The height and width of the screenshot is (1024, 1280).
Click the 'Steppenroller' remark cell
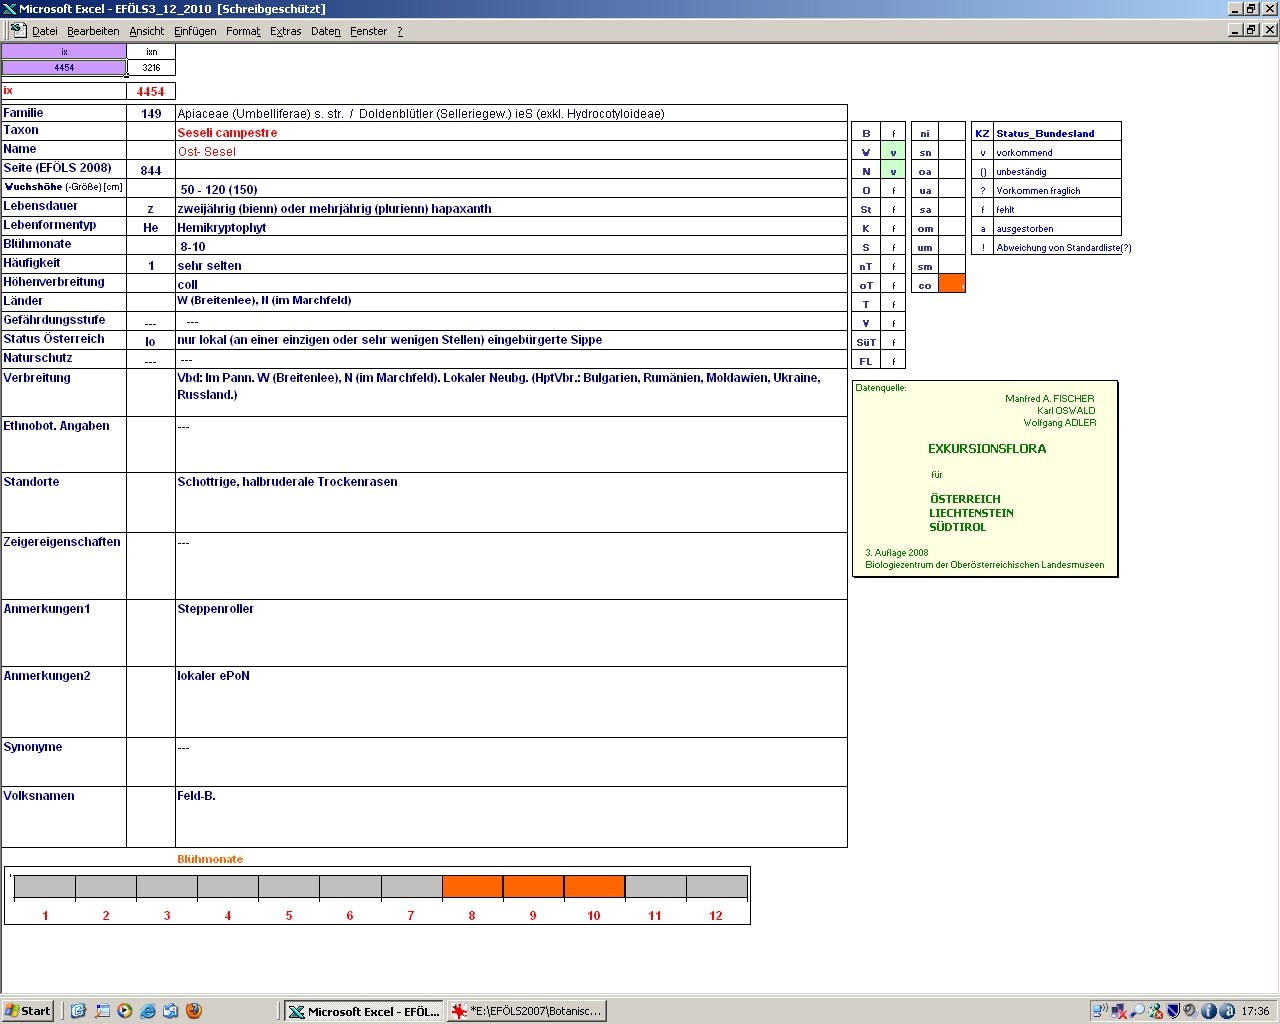click(x=511, y=633)
